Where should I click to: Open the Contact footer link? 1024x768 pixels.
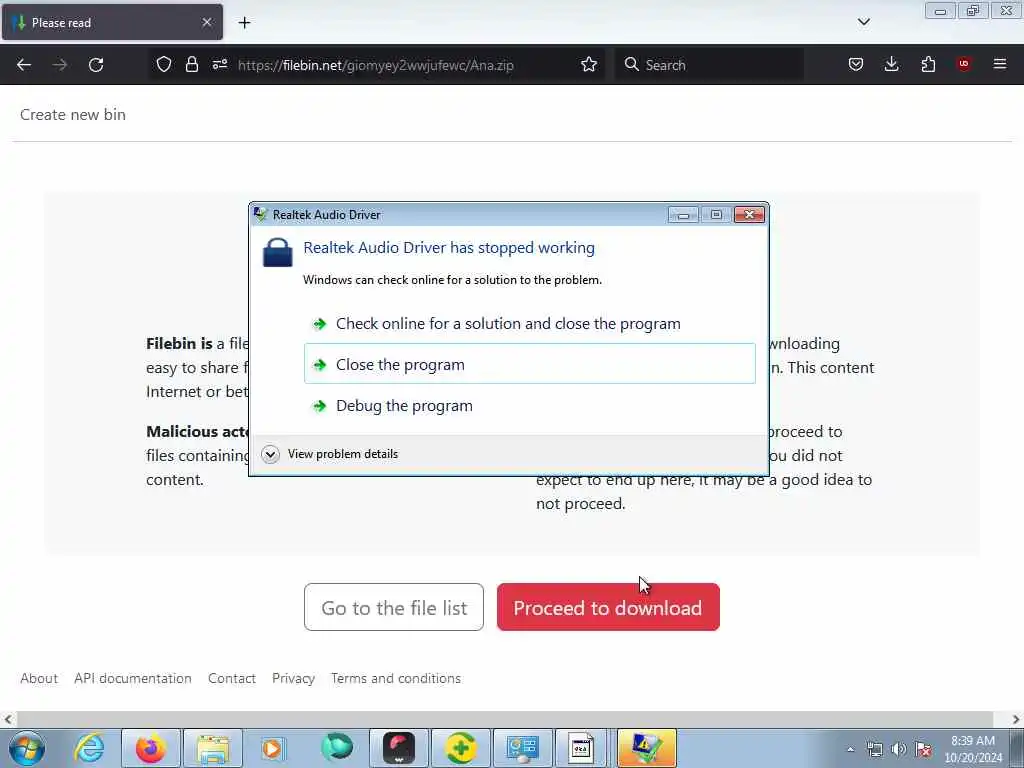[x=232, y=679]
